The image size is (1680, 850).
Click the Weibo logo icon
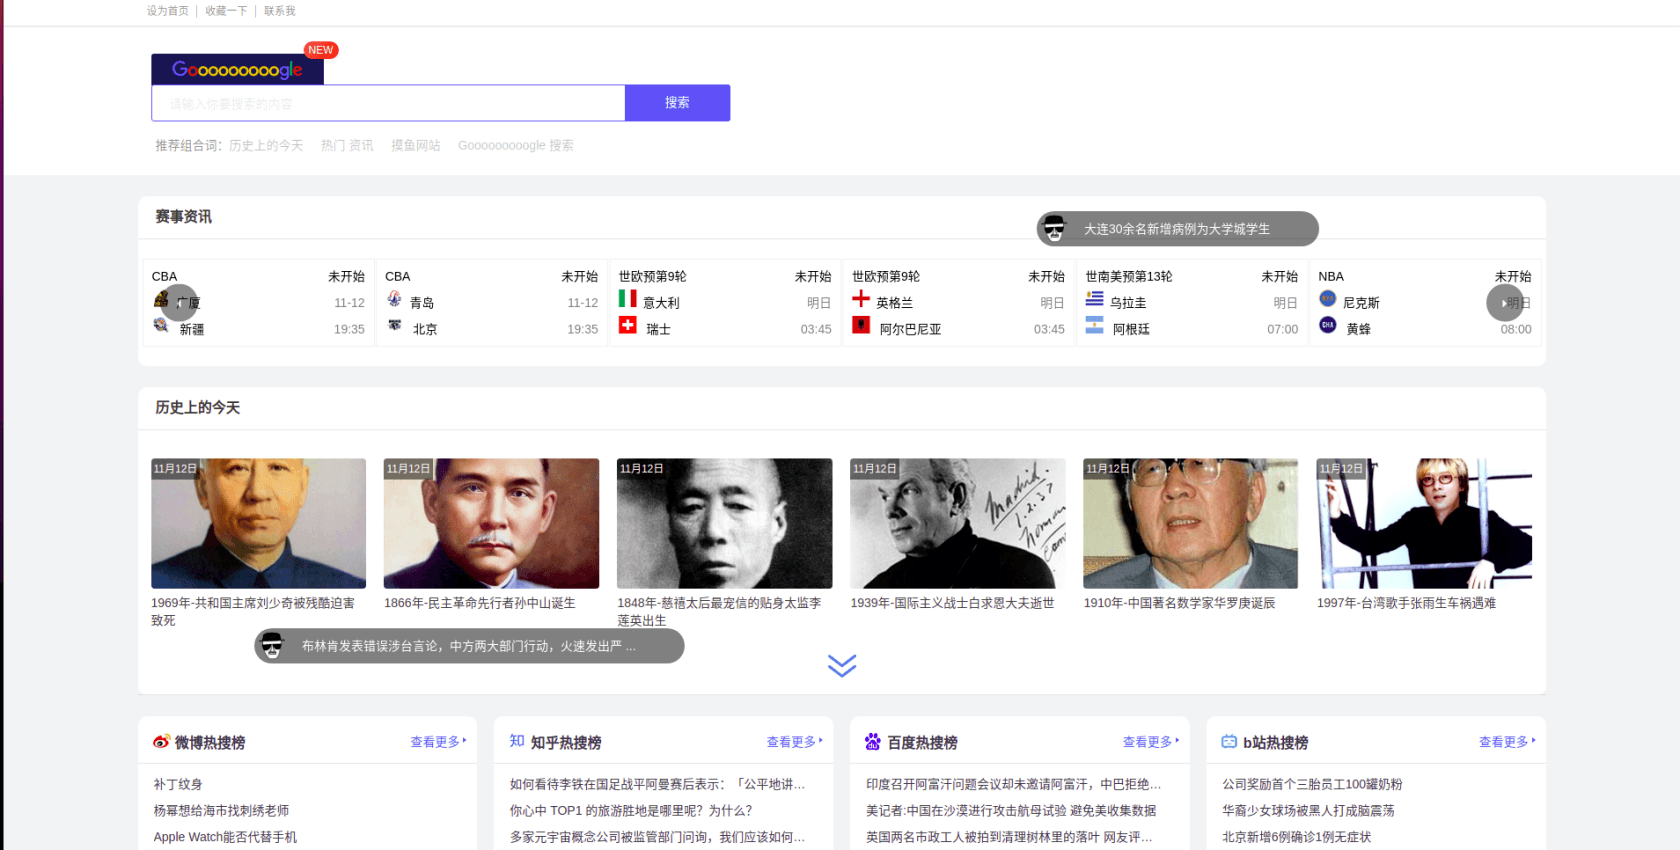pyautogui.click(x=161, y=742)
